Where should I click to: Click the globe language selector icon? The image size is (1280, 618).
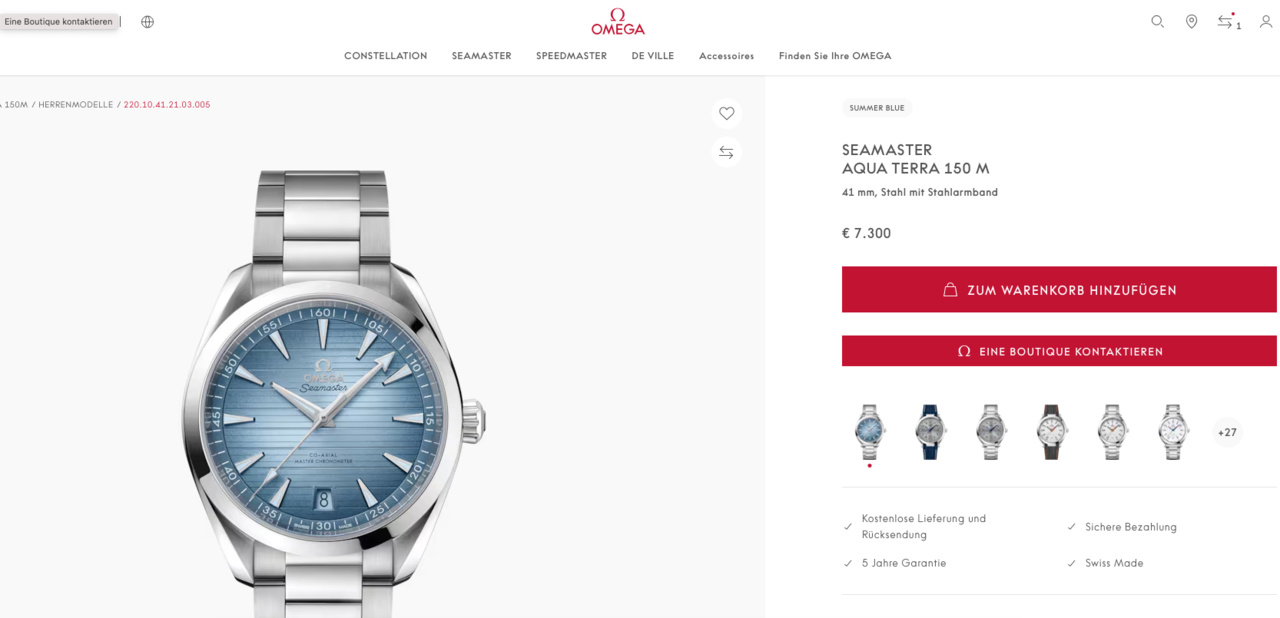[148, 21]
